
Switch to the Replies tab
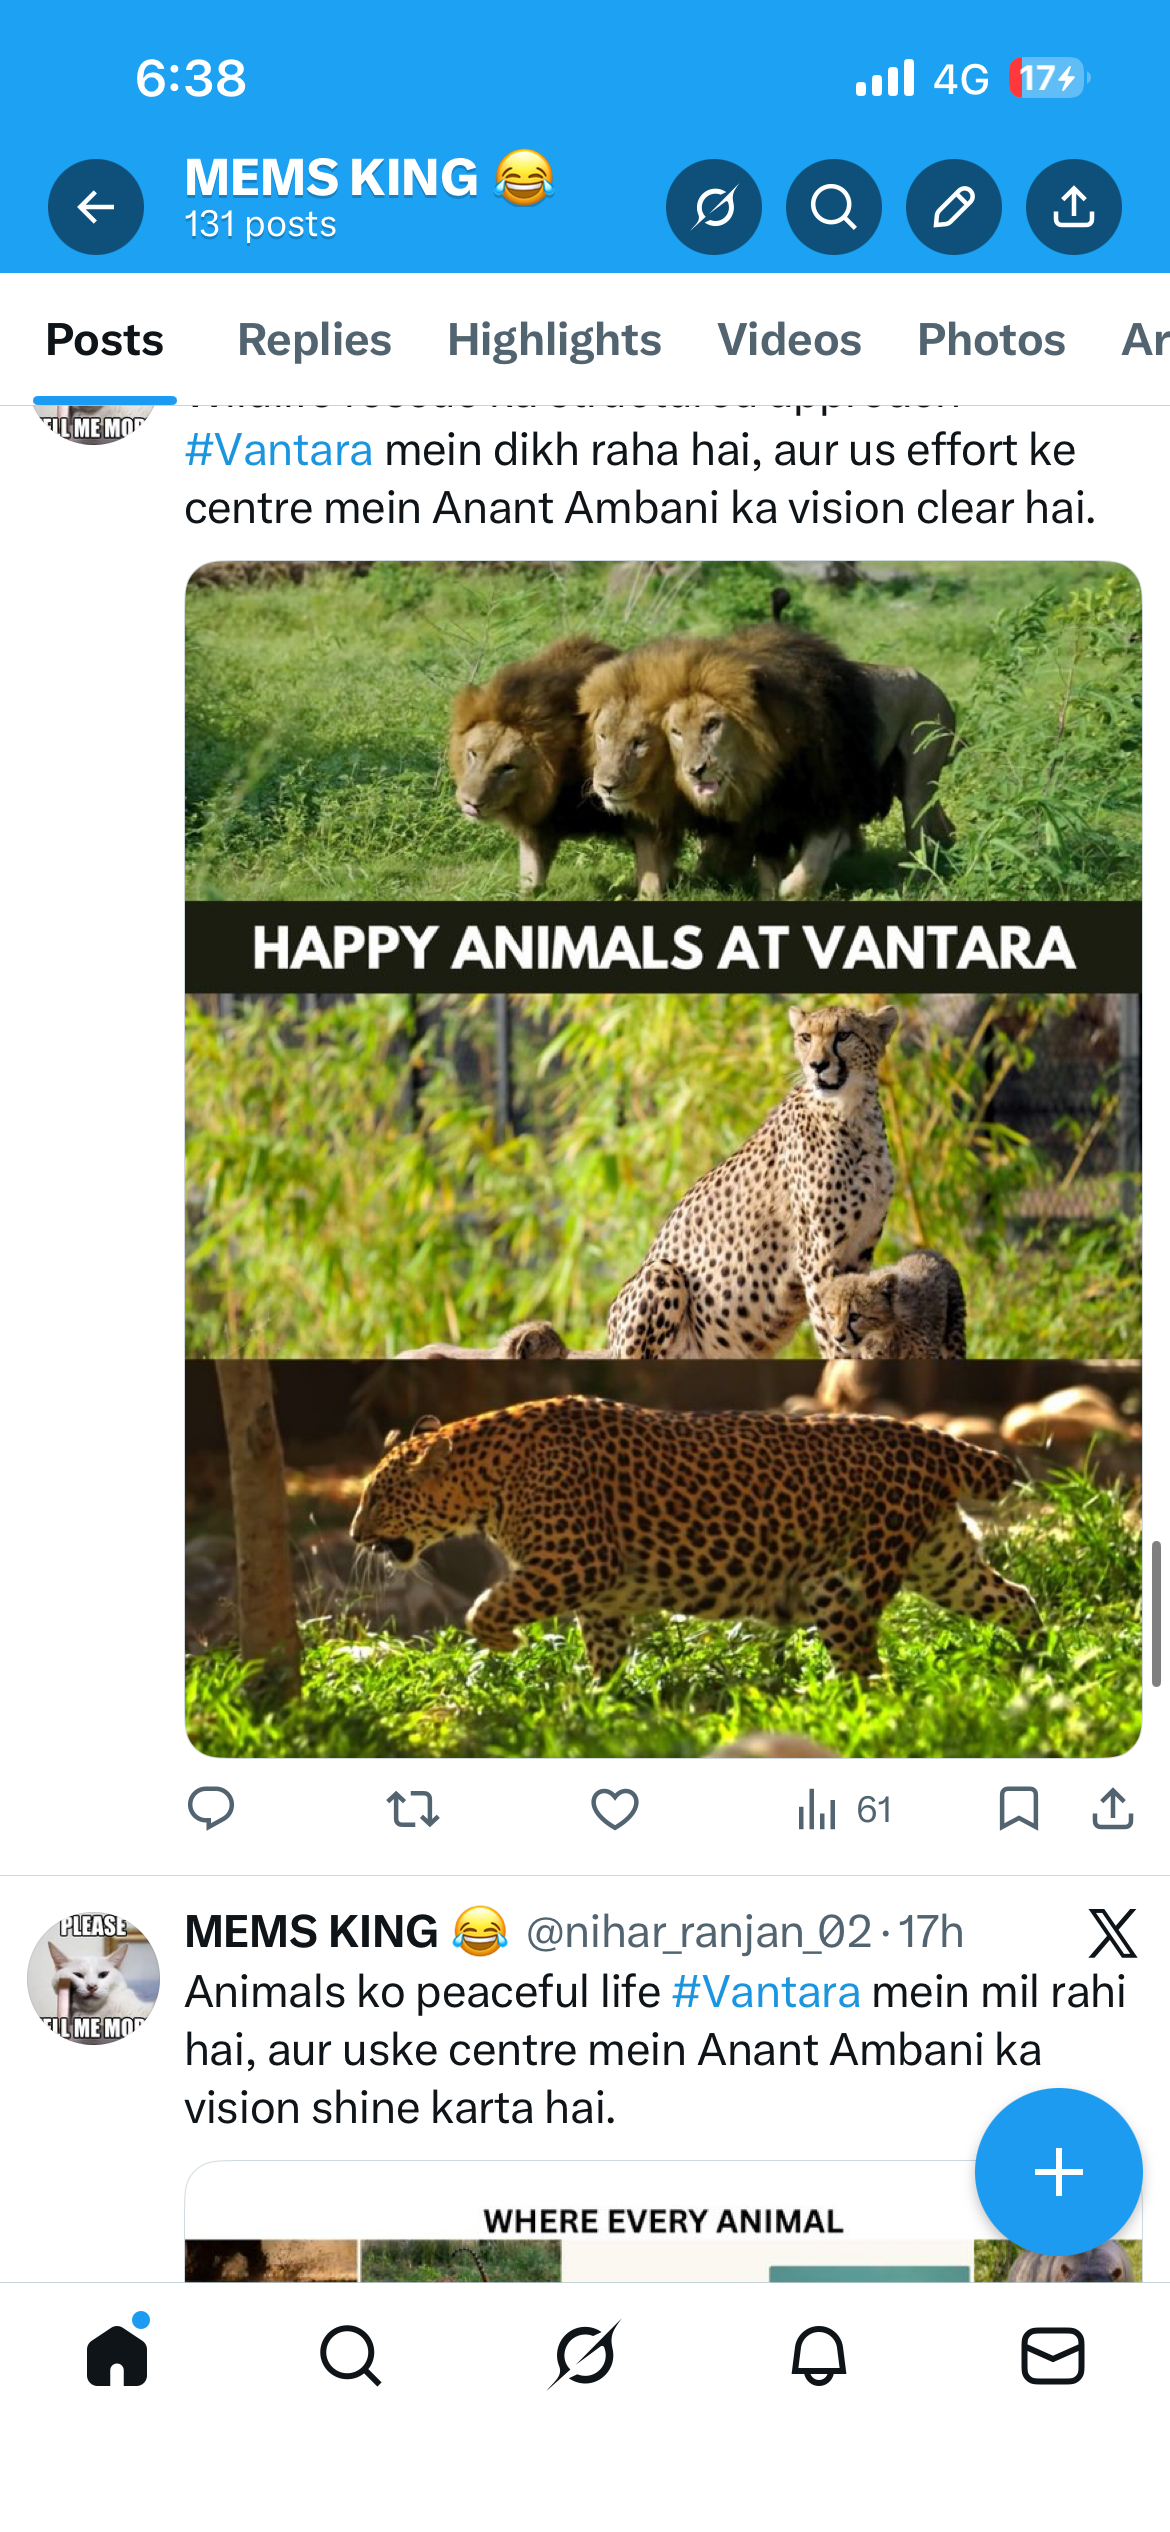click(x=314, y=340)
